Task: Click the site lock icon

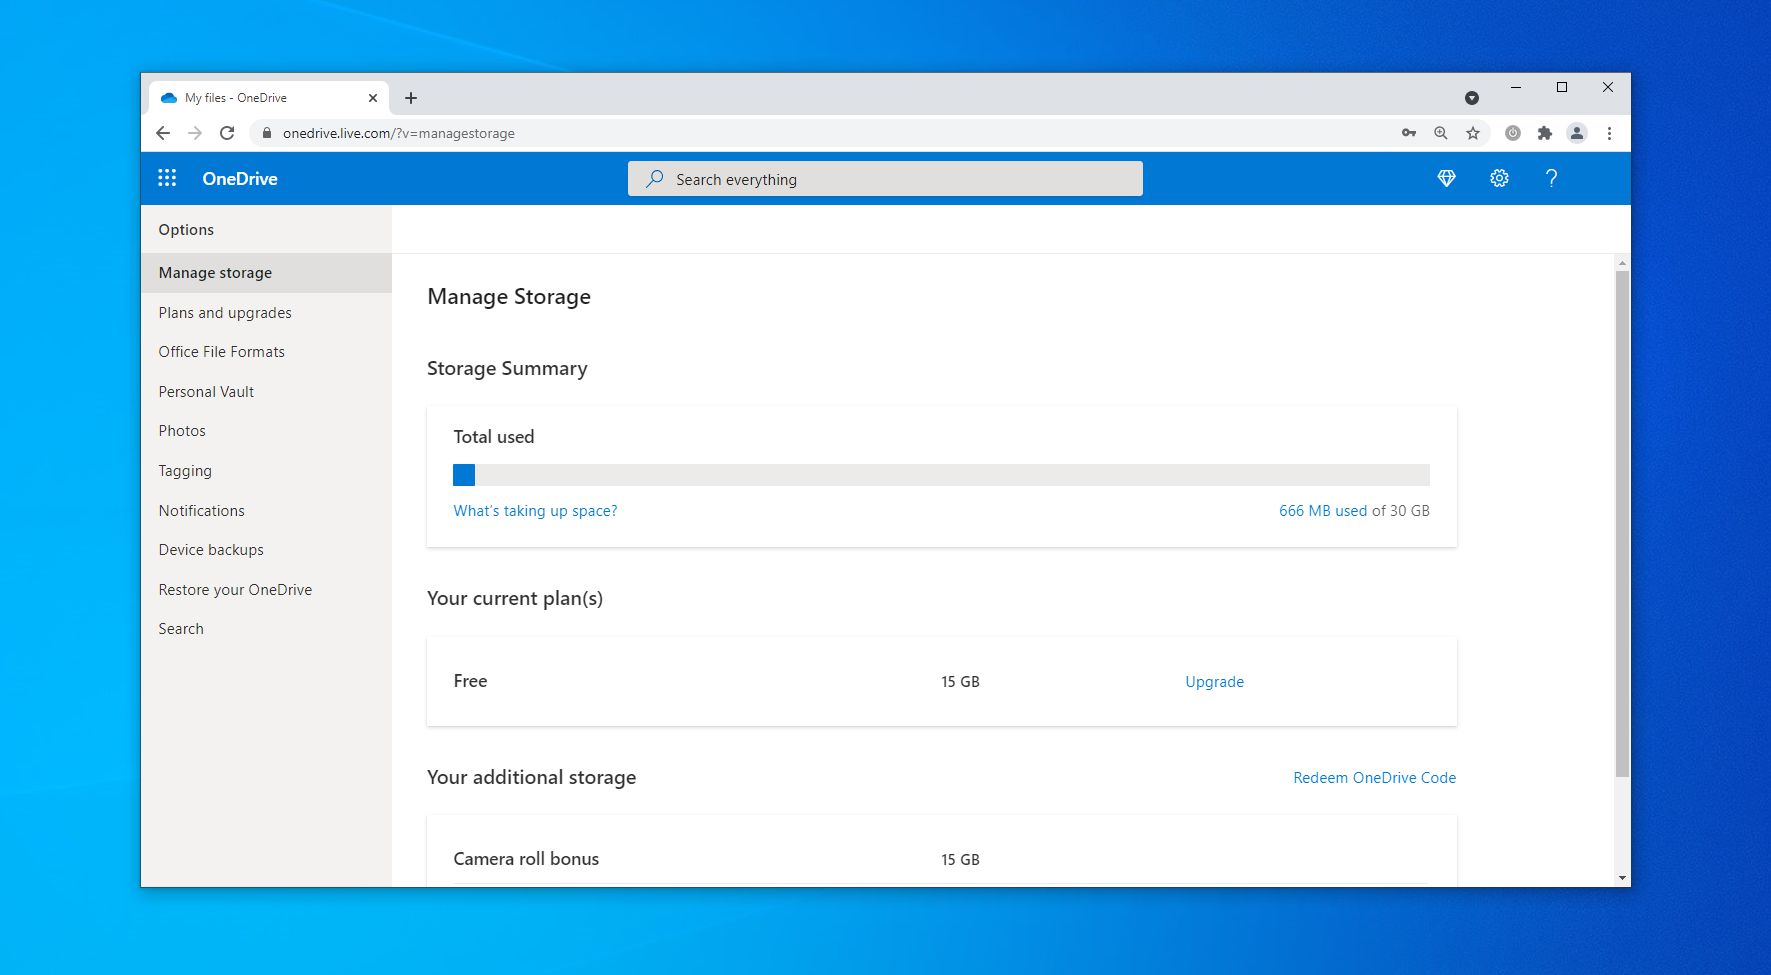Action: (x=266, y=133)
